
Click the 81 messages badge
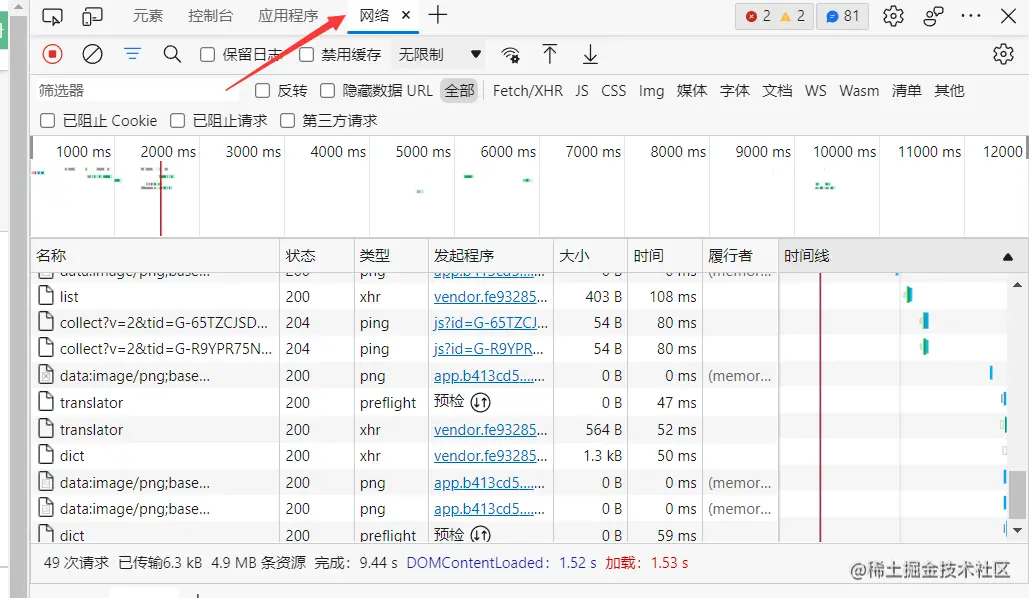click(x=843, y=16)
